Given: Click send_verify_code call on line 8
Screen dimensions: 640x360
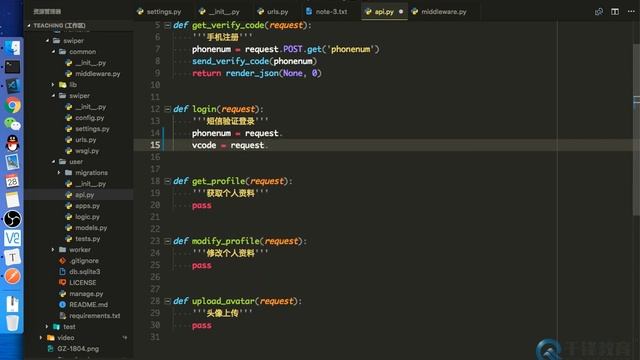Looking at the screenshot, I should (231, 61).
